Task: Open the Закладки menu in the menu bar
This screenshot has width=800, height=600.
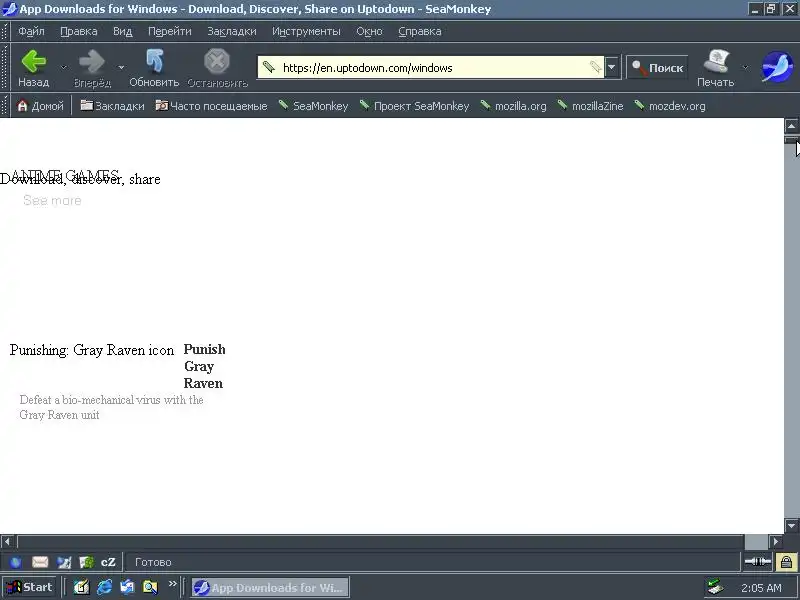Action: coord(232,32)
